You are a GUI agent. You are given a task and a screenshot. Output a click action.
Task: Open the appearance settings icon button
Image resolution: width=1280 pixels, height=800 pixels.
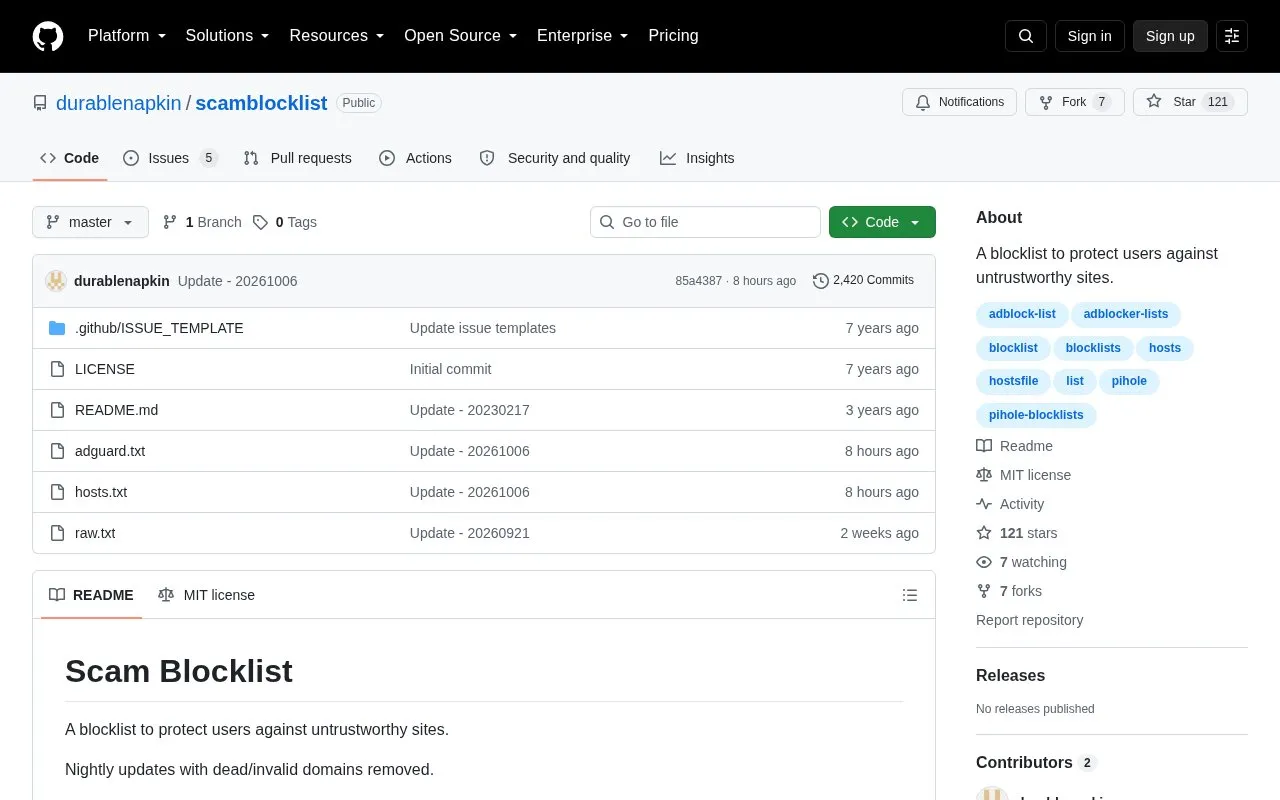tap(1232, 36)
